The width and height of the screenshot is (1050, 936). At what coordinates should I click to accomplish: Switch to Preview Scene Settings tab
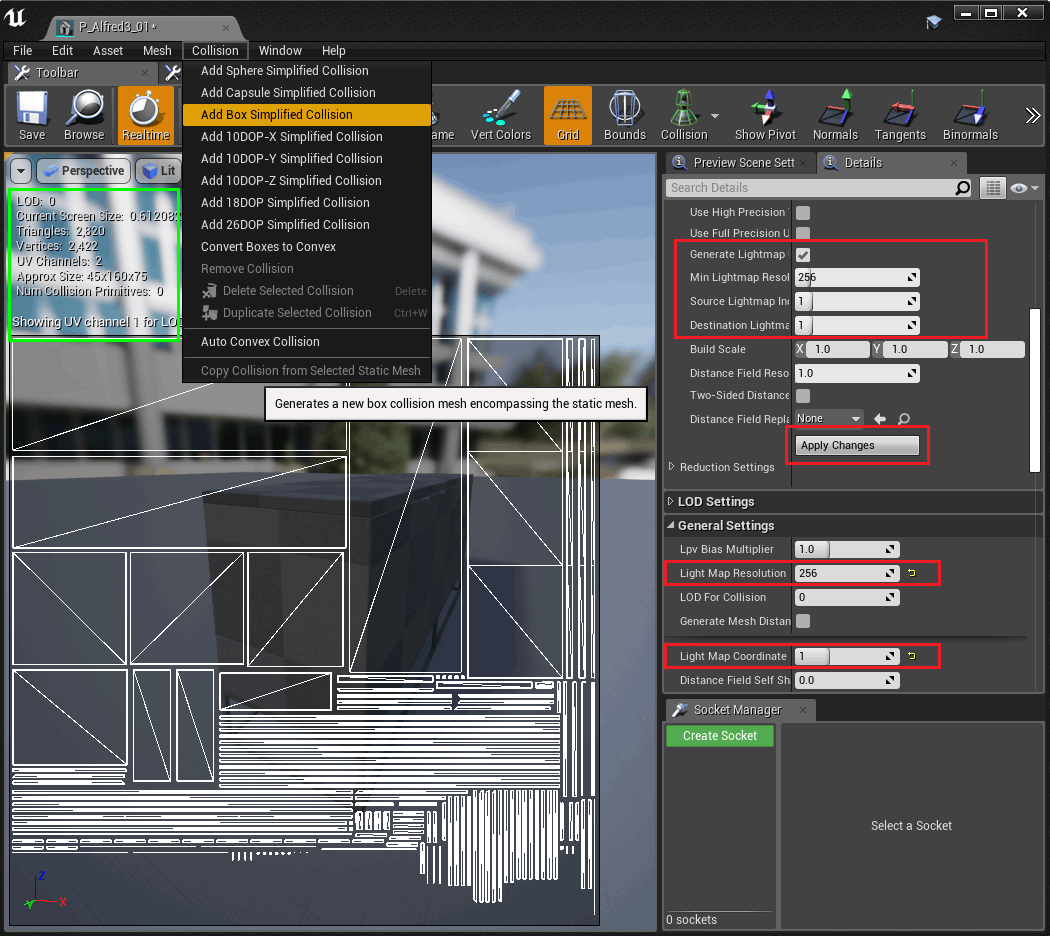741,163
